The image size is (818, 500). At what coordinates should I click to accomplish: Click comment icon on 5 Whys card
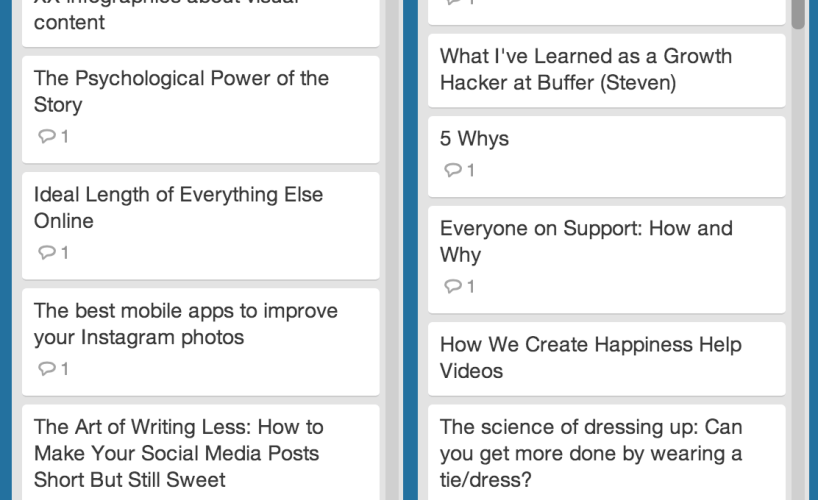(453, 170)
